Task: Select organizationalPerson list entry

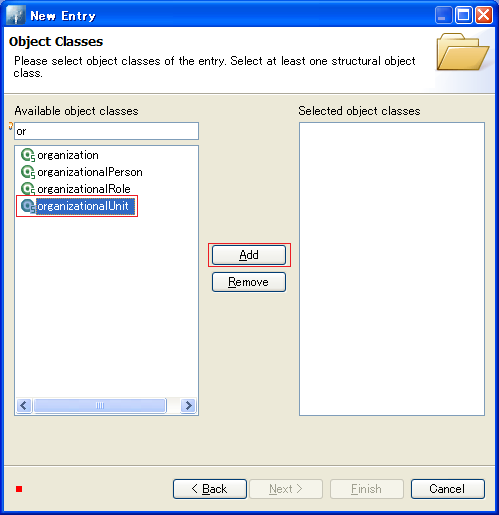Action: pos(90,172)
